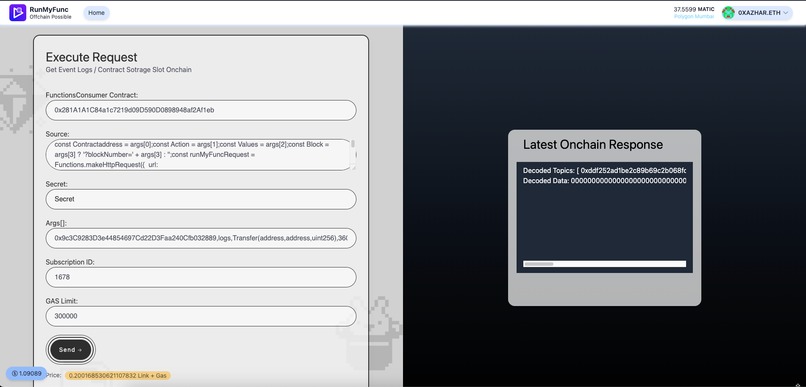
Task: Click the Subscription ID label
Action: point(70,262)
